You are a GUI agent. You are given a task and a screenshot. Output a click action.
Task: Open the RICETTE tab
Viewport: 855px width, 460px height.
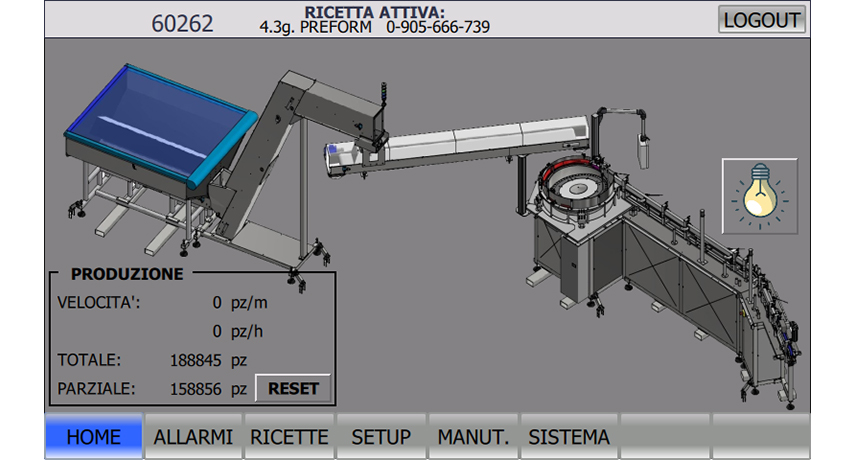289,437
